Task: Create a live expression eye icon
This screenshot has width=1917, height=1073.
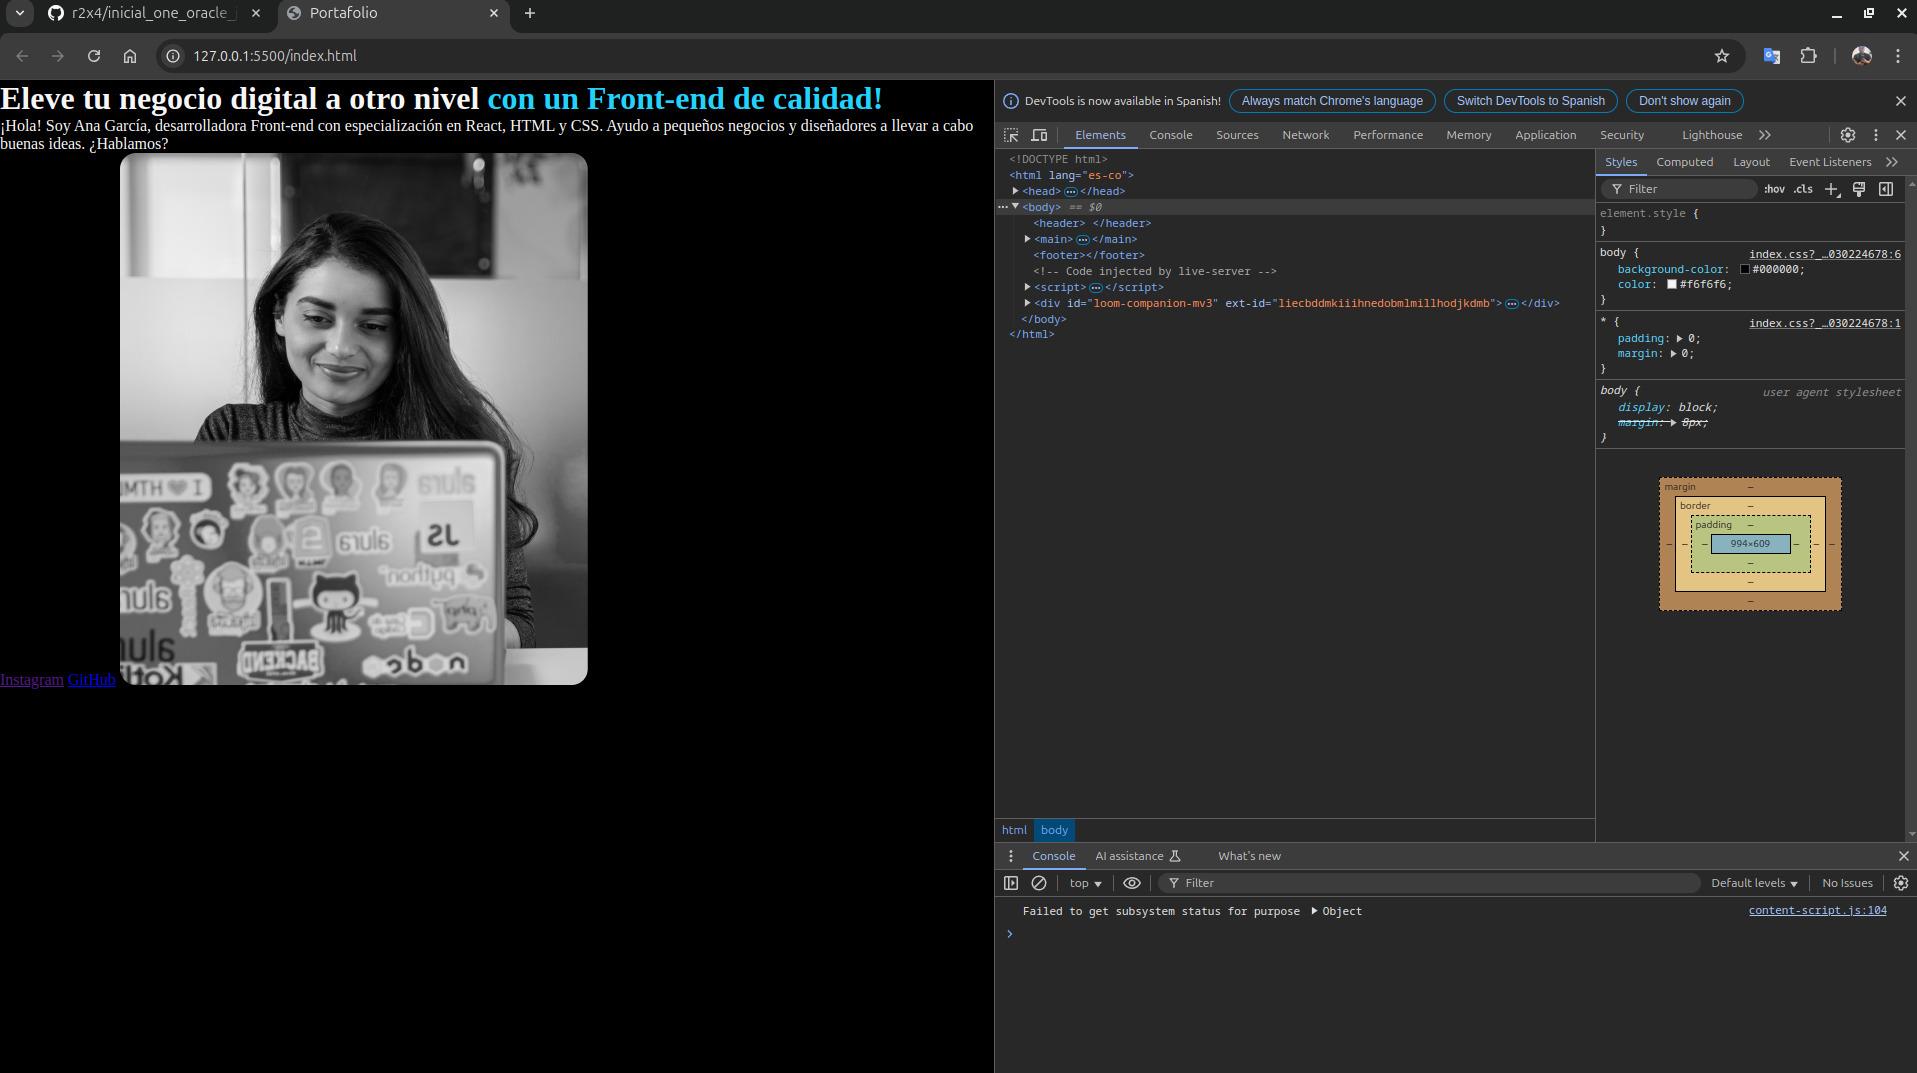Action: (1132, 883)
